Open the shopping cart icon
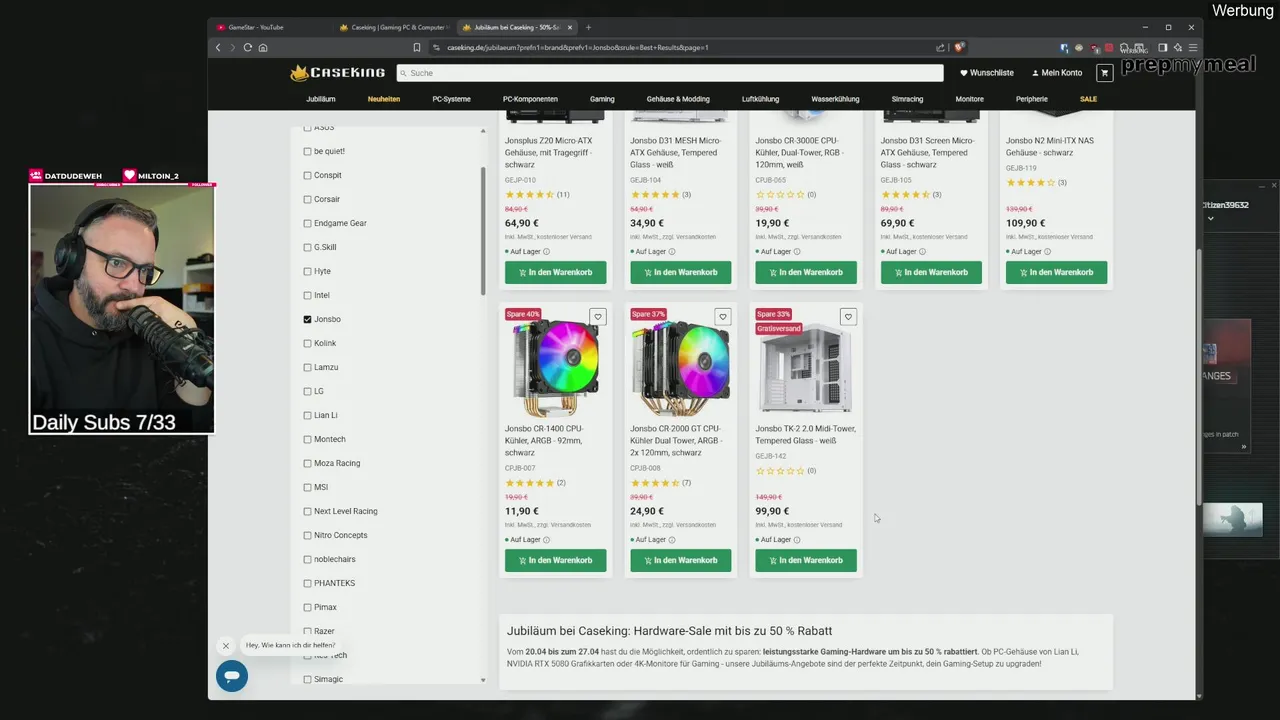 [1104, 73]
